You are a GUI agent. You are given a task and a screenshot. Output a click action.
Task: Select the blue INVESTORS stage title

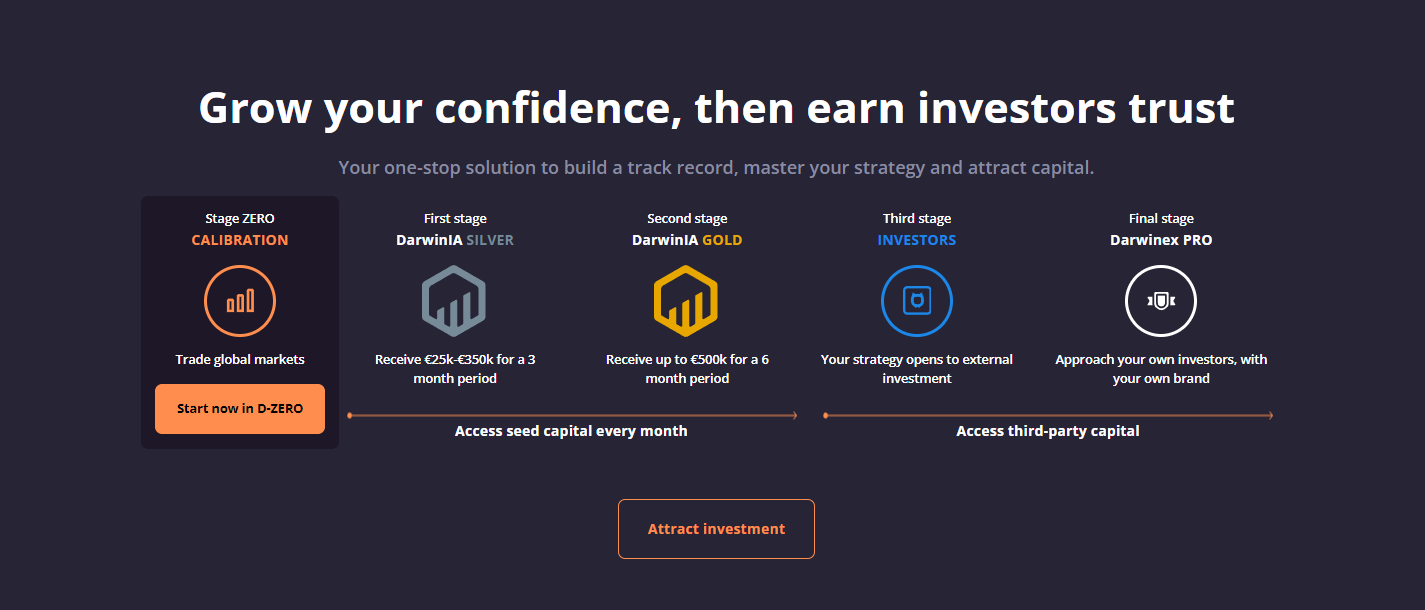(x=917, y=240)
